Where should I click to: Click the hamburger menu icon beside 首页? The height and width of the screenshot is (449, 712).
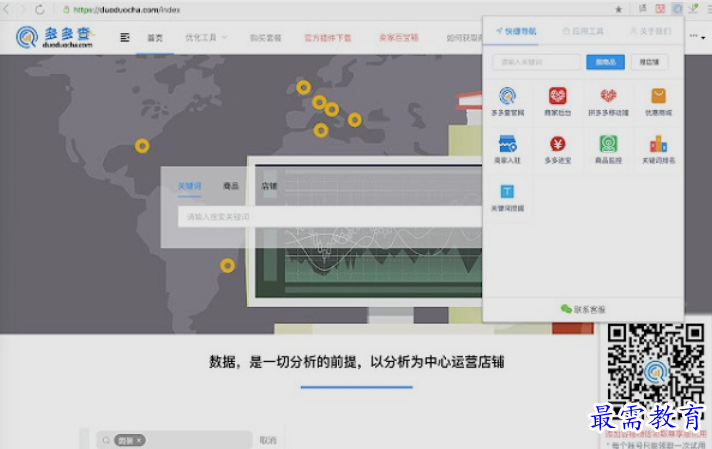pos(124,37)
